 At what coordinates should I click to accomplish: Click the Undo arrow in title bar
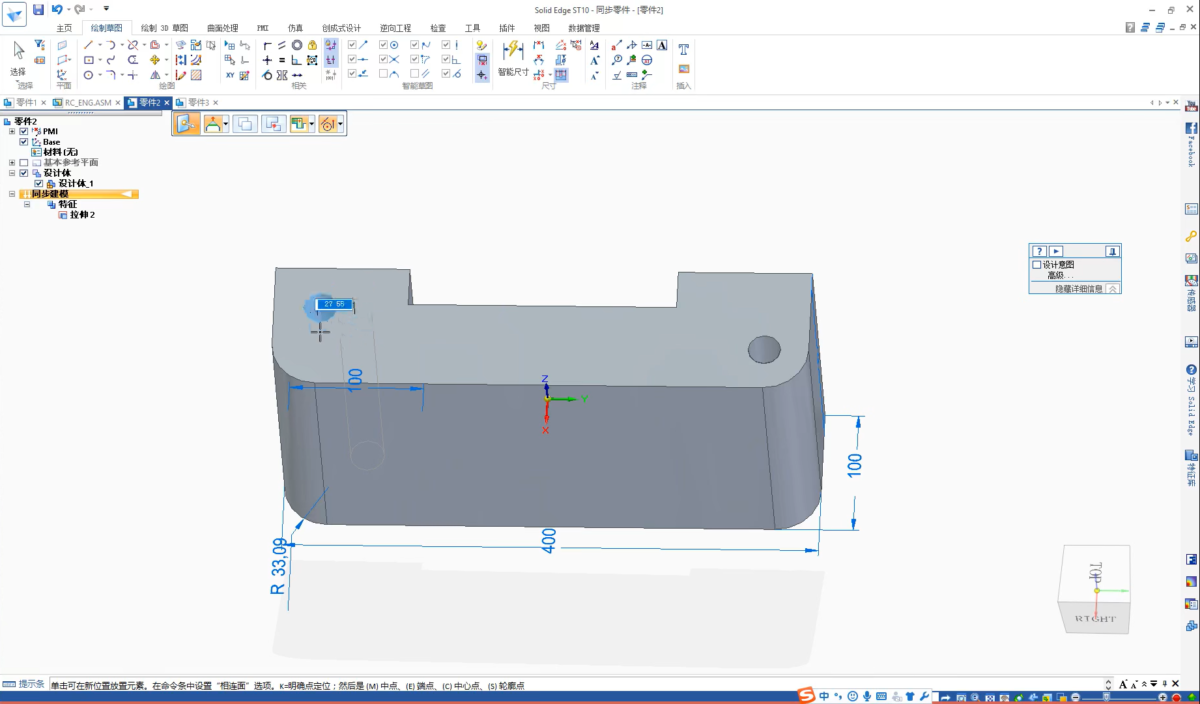coord(57,9)
